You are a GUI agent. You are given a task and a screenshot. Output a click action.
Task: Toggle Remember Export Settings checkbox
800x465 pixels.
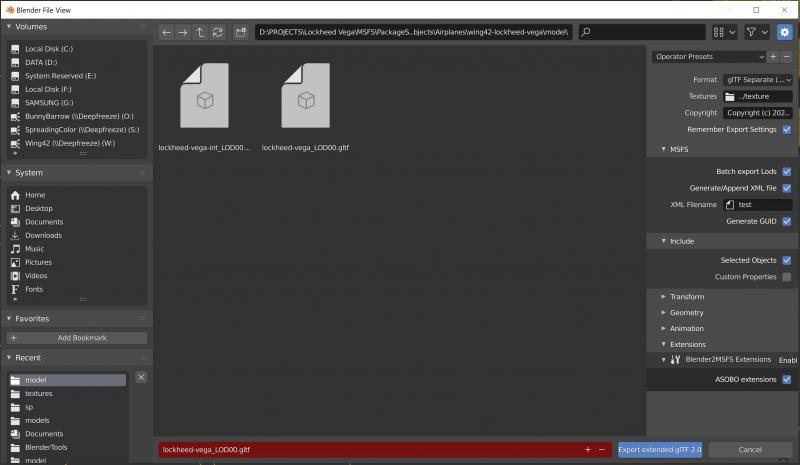click(787, 130)
